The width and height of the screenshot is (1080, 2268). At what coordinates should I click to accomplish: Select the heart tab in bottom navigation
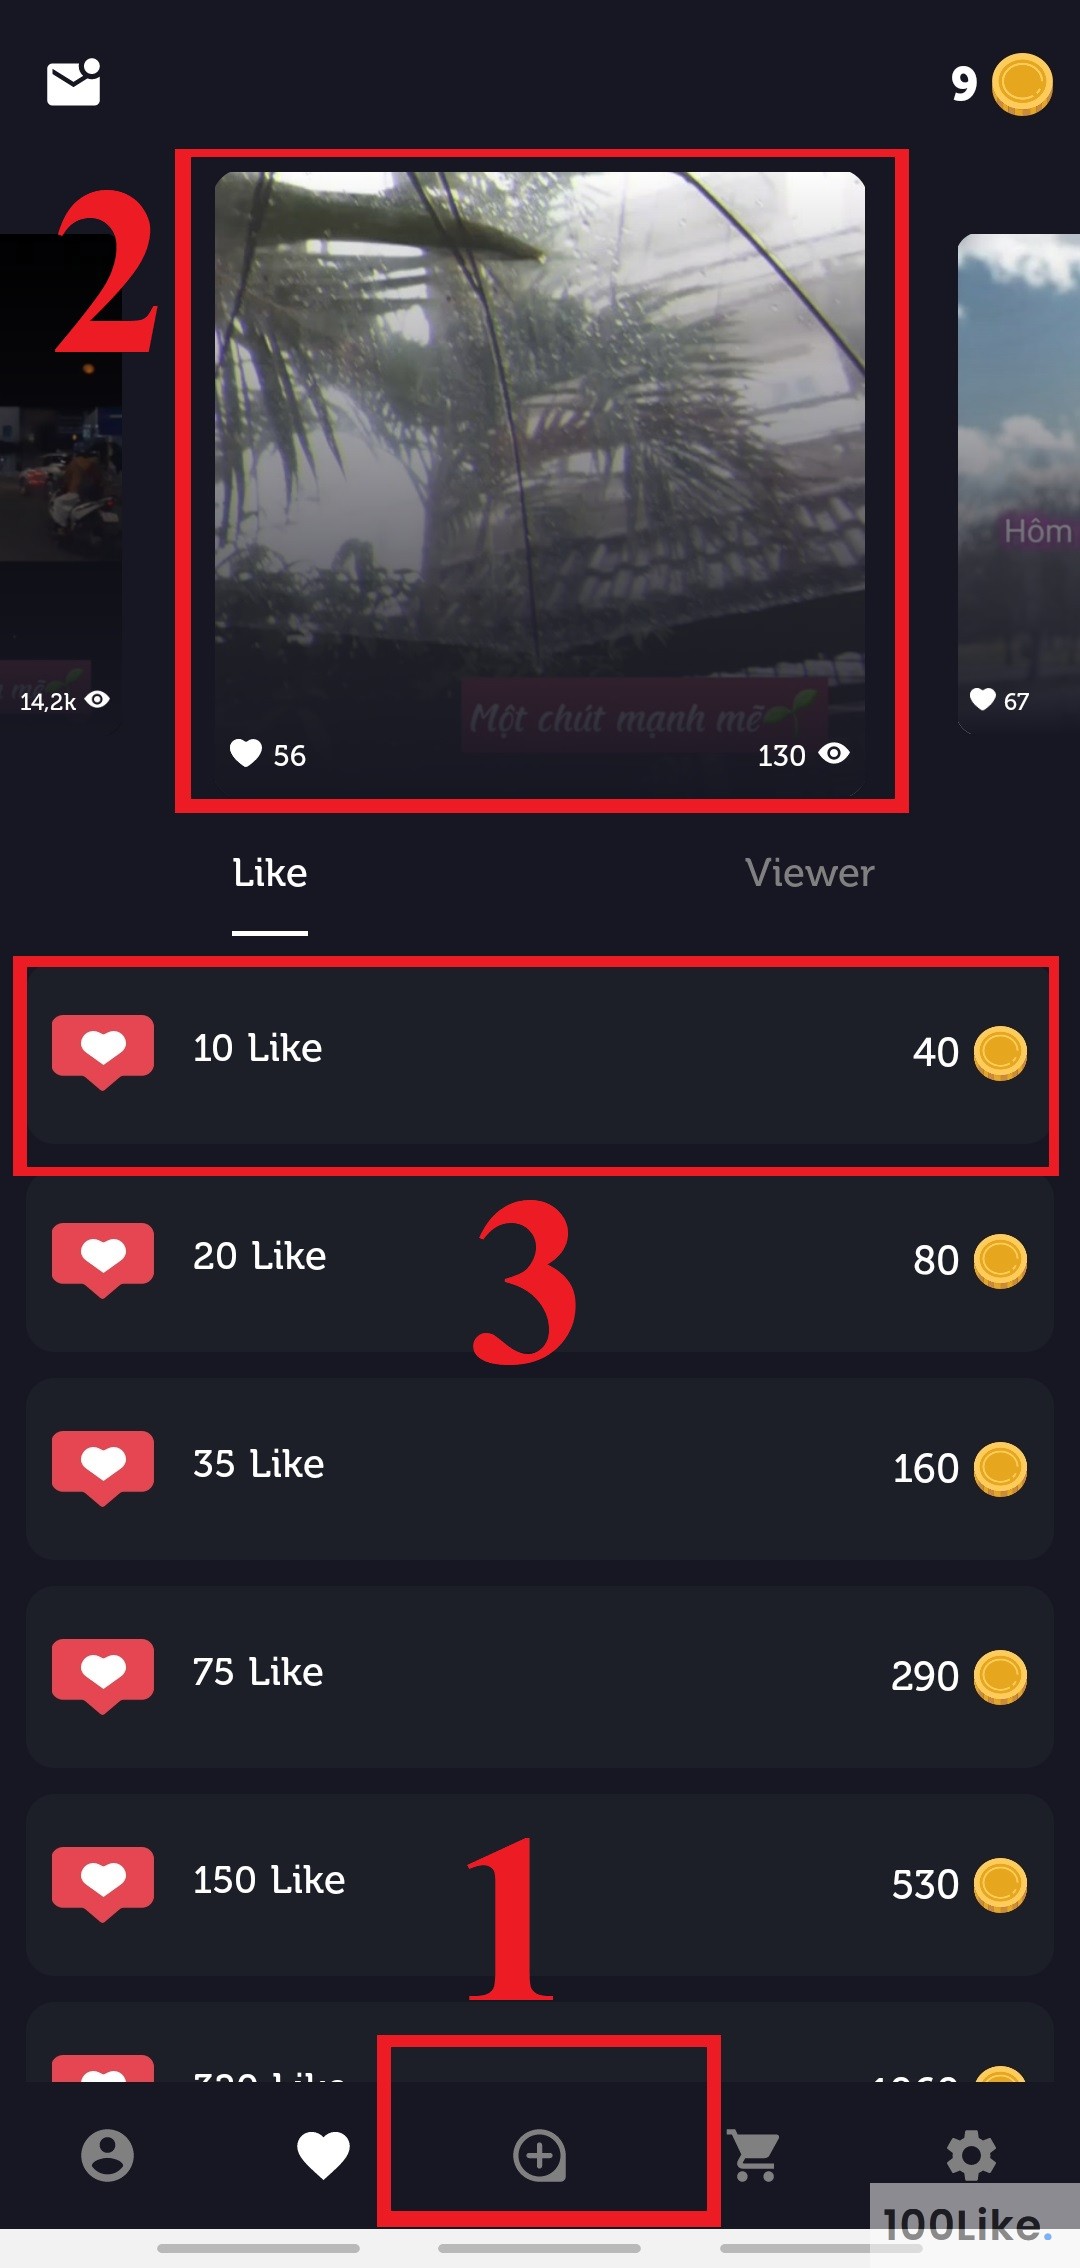tap(324, 2155)
